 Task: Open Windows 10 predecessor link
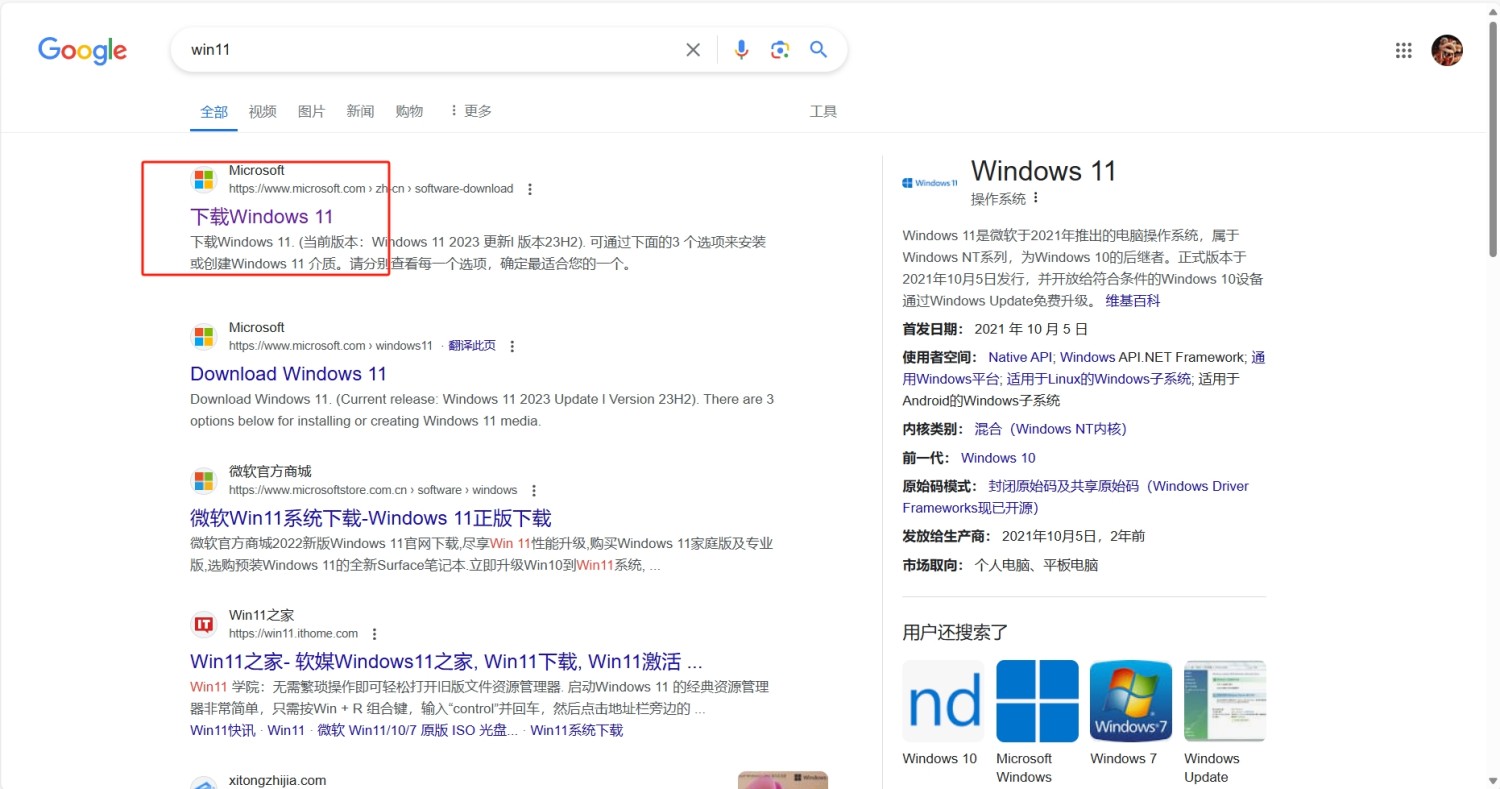pyautogui.click(x=998, y=458)
